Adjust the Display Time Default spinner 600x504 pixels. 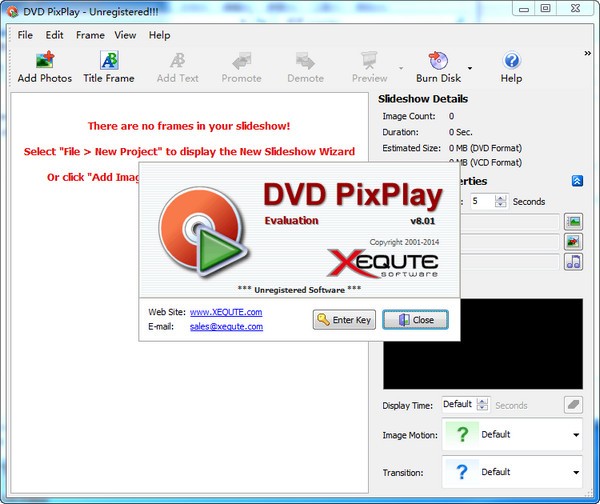483,404
